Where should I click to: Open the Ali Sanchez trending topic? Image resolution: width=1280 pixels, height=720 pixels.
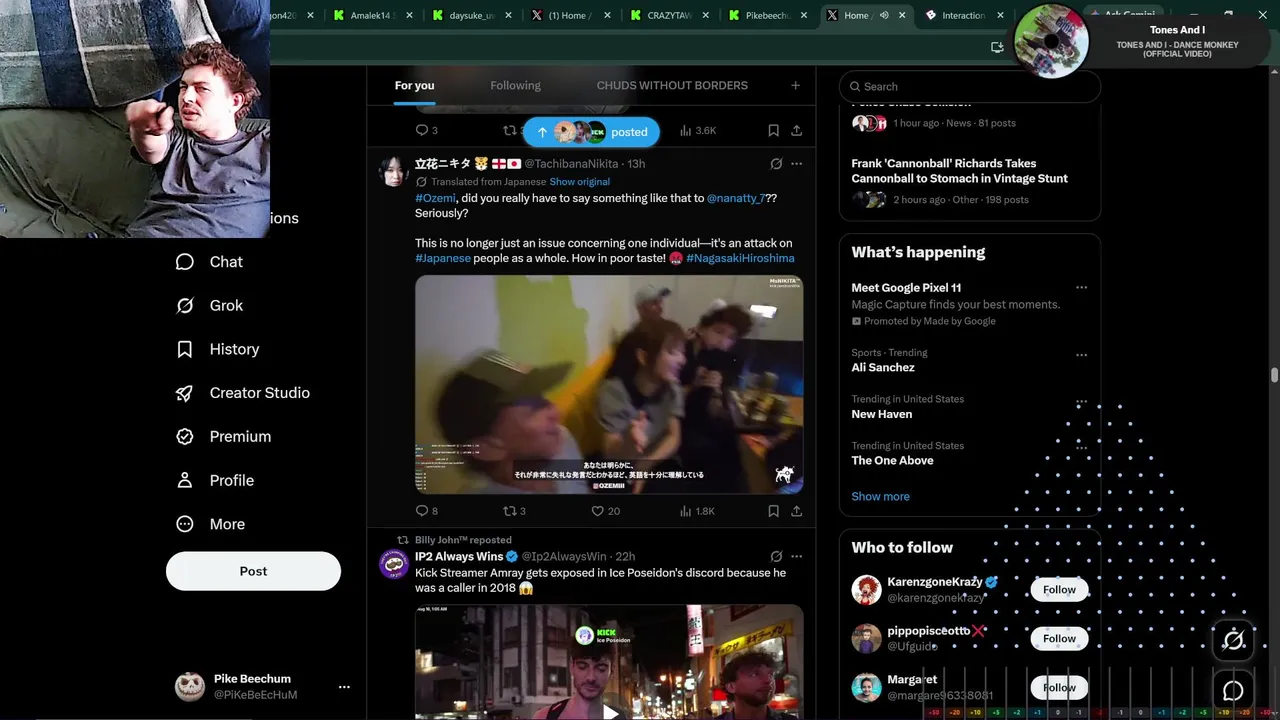(882, 367)
